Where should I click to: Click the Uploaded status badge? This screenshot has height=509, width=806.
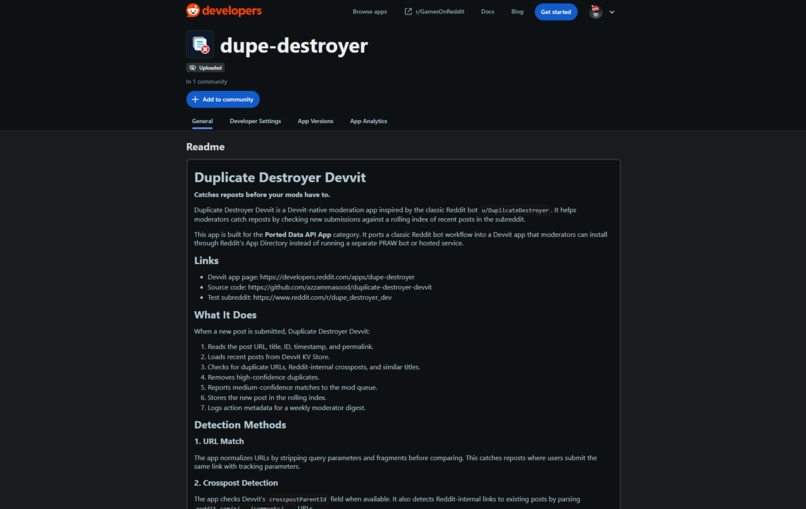point(205,67)
